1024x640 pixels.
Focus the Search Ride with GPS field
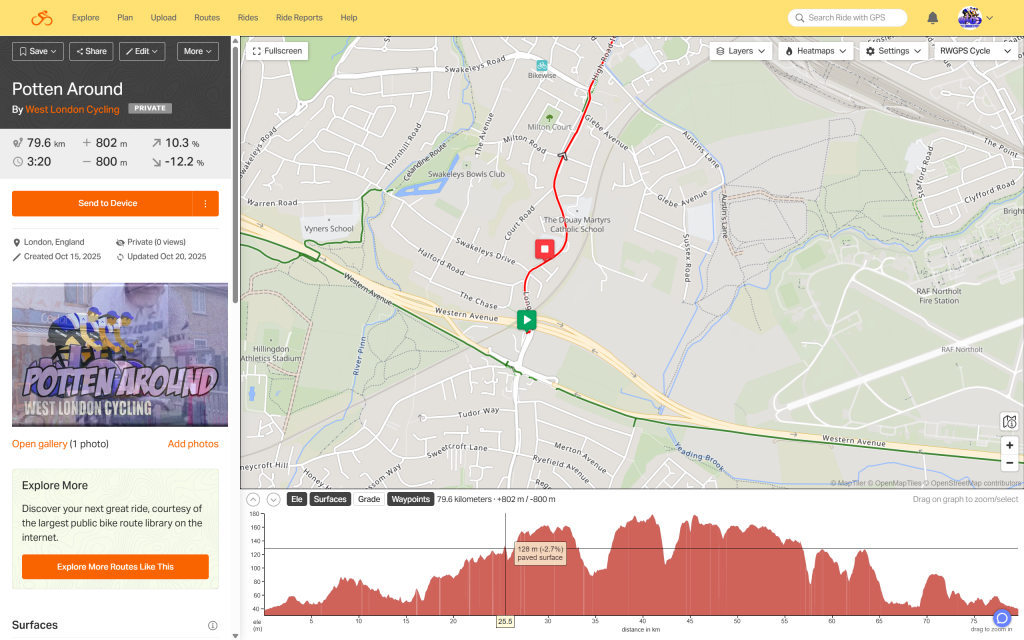tap(852, 18)
